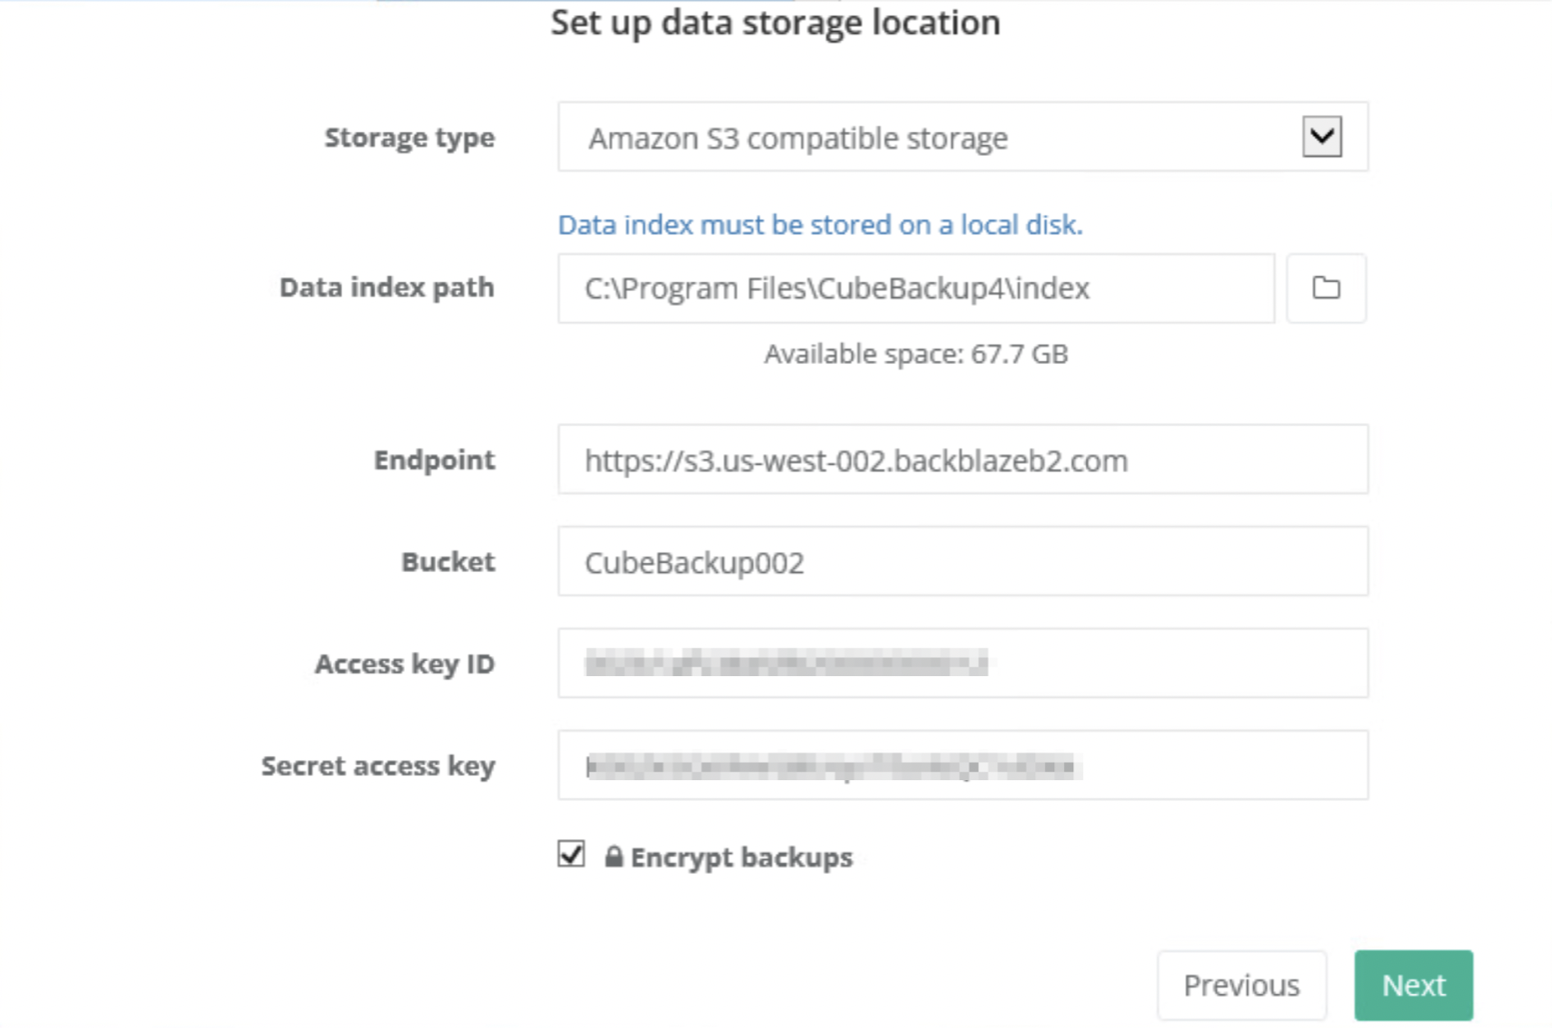Click the Storage type label

(409, 138)
